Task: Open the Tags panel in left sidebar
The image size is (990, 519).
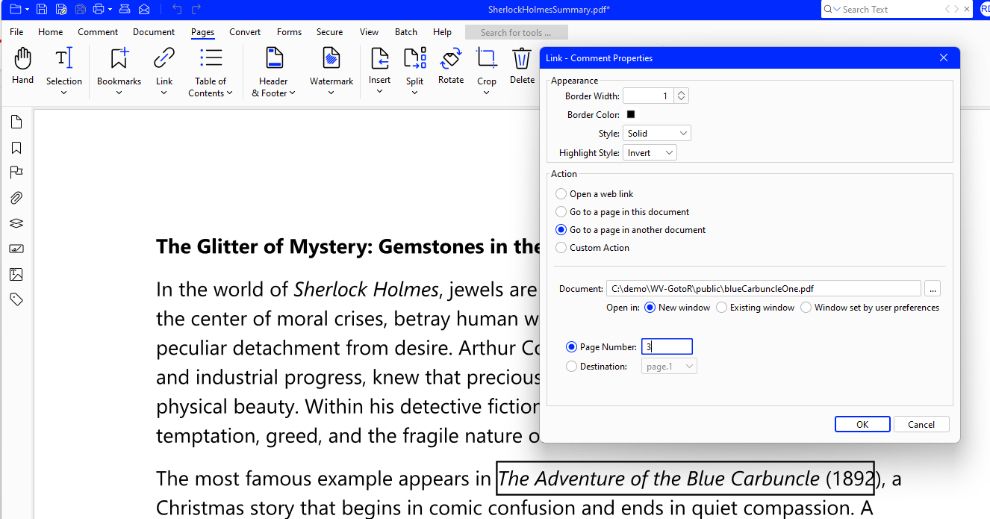Action: click(16, 299)
